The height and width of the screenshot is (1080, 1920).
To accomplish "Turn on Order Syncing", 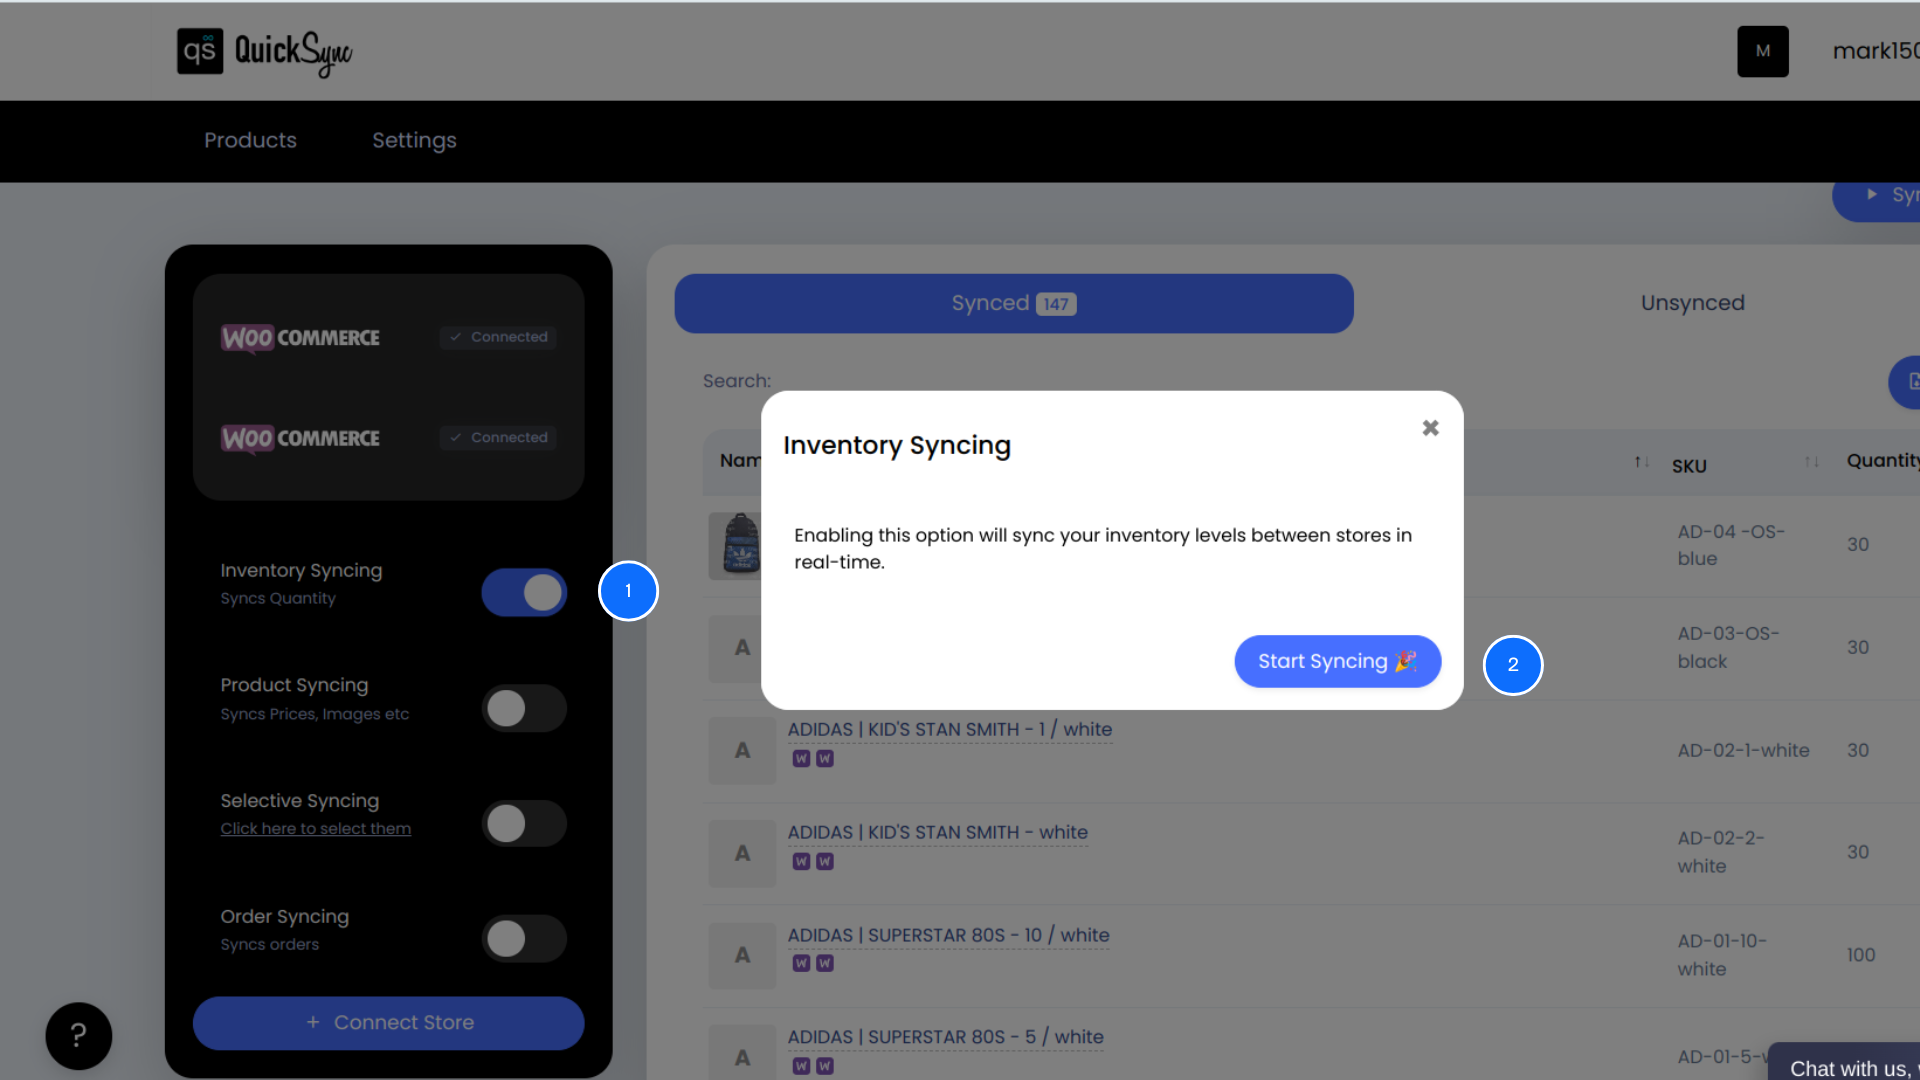I will tap(523, 939).
